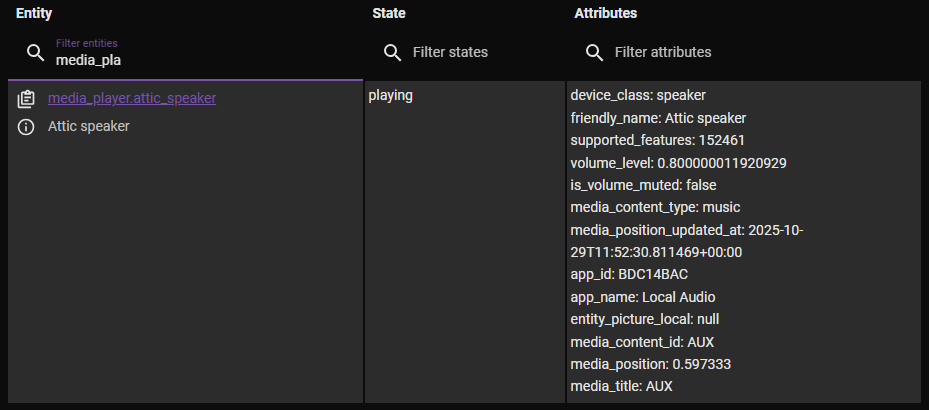The height and width of the screenshot is (410, 929).
Task: Click the is_volume_muted: false attribute
Action: pyautogui.click(x=643, y=185)
